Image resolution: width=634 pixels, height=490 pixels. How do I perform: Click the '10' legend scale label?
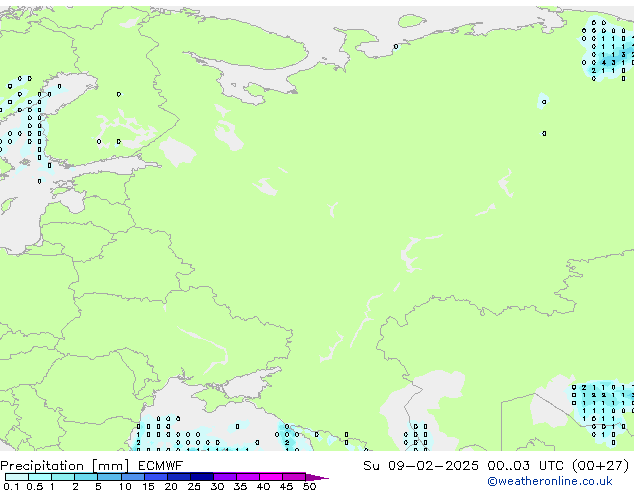[125, 486]
